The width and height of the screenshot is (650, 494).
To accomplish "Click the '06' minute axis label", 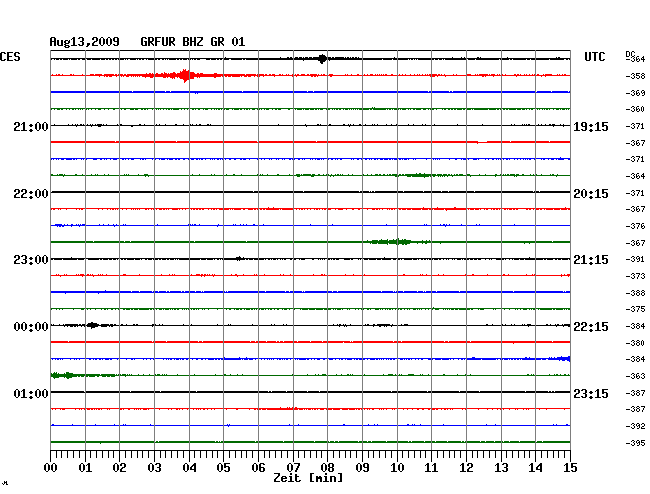I will (258, 468).
